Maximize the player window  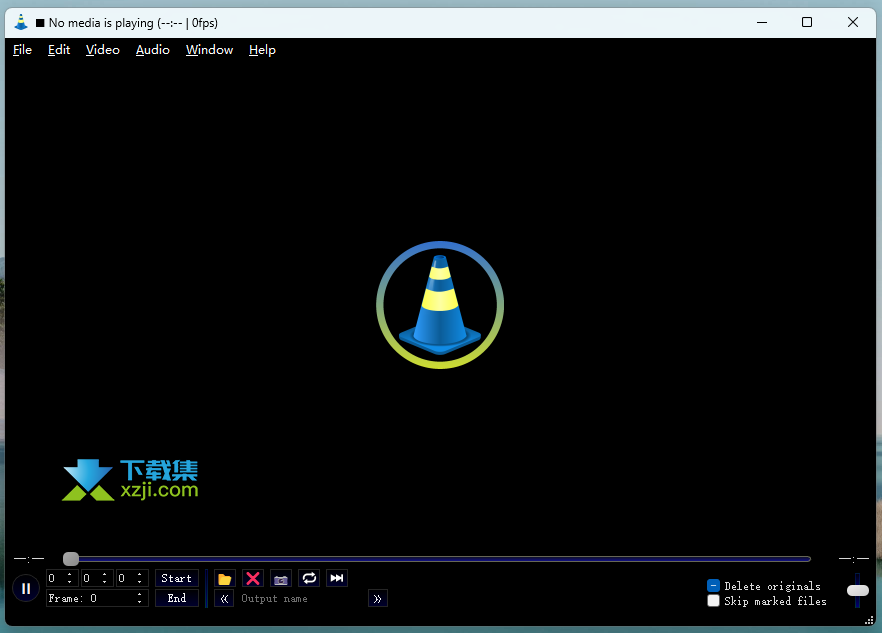(807, 23)
